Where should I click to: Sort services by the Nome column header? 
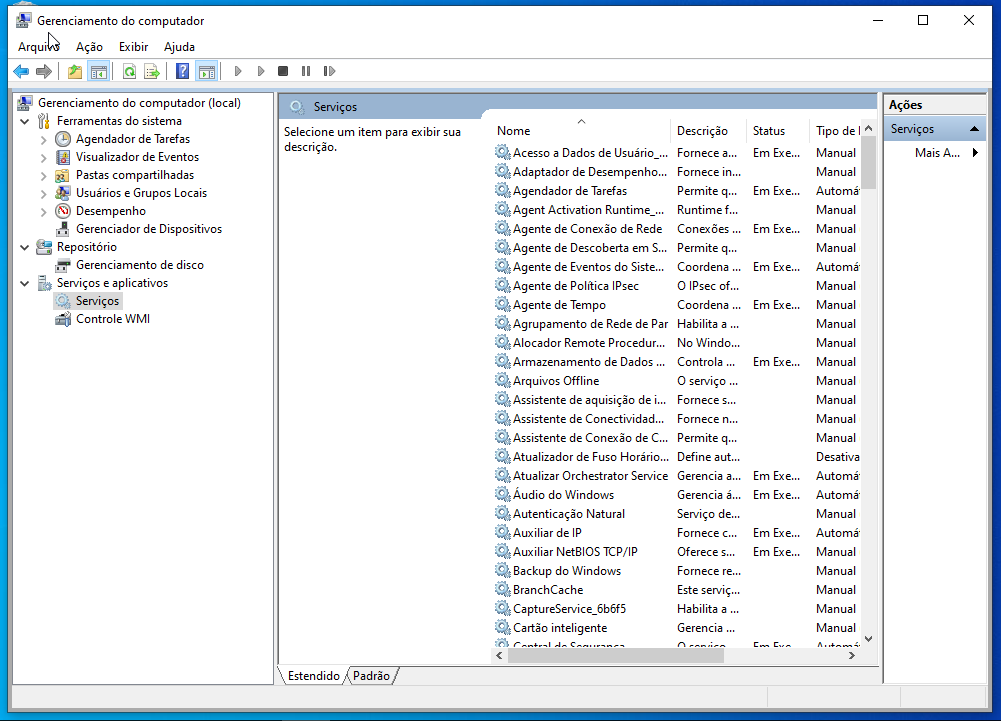(x=581, y=130)
